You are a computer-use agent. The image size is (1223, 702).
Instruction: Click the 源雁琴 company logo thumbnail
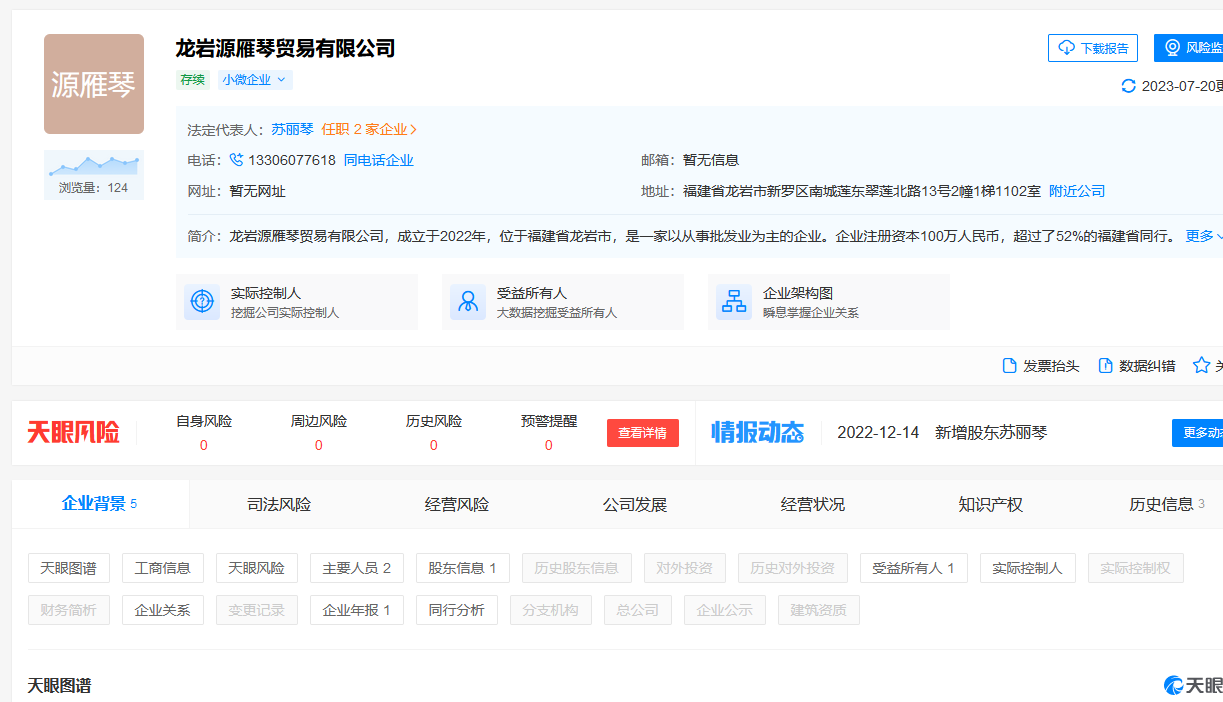coord(94,84)
